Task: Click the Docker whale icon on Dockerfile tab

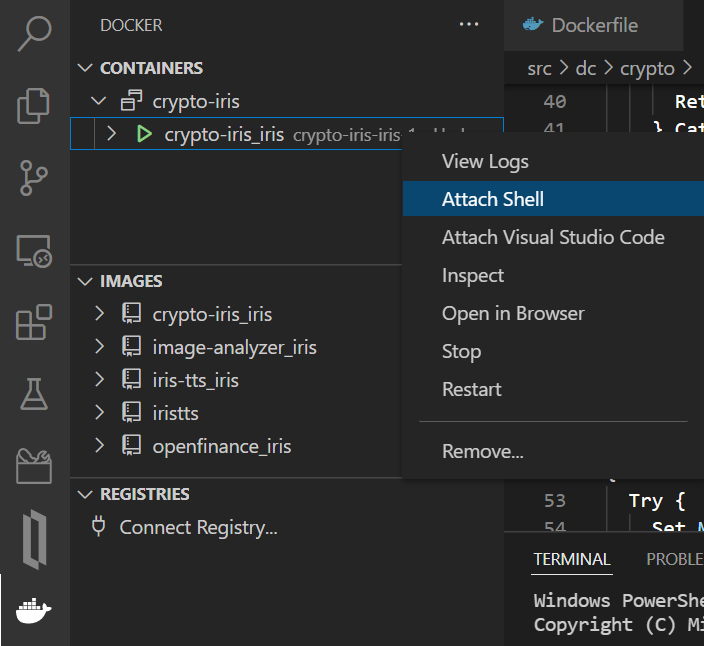Action: [533, 24]
